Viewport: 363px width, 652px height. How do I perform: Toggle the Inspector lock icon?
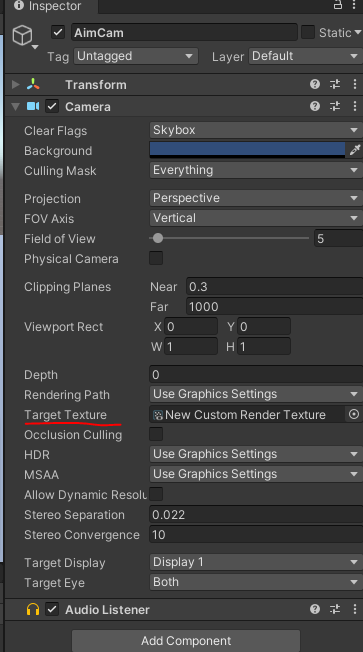pos(338,5)
